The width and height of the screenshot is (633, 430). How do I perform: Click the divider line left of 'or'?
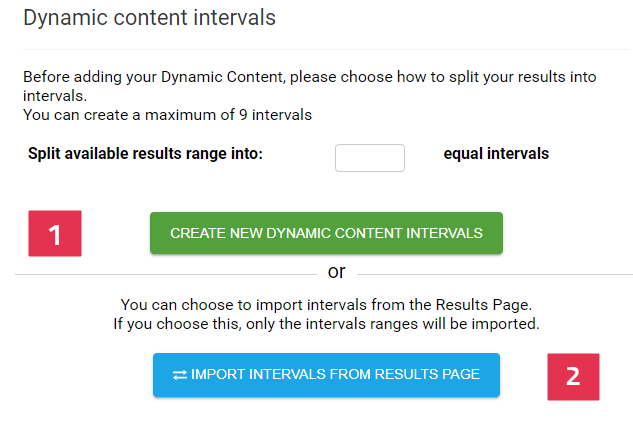[x=166, y=275]
